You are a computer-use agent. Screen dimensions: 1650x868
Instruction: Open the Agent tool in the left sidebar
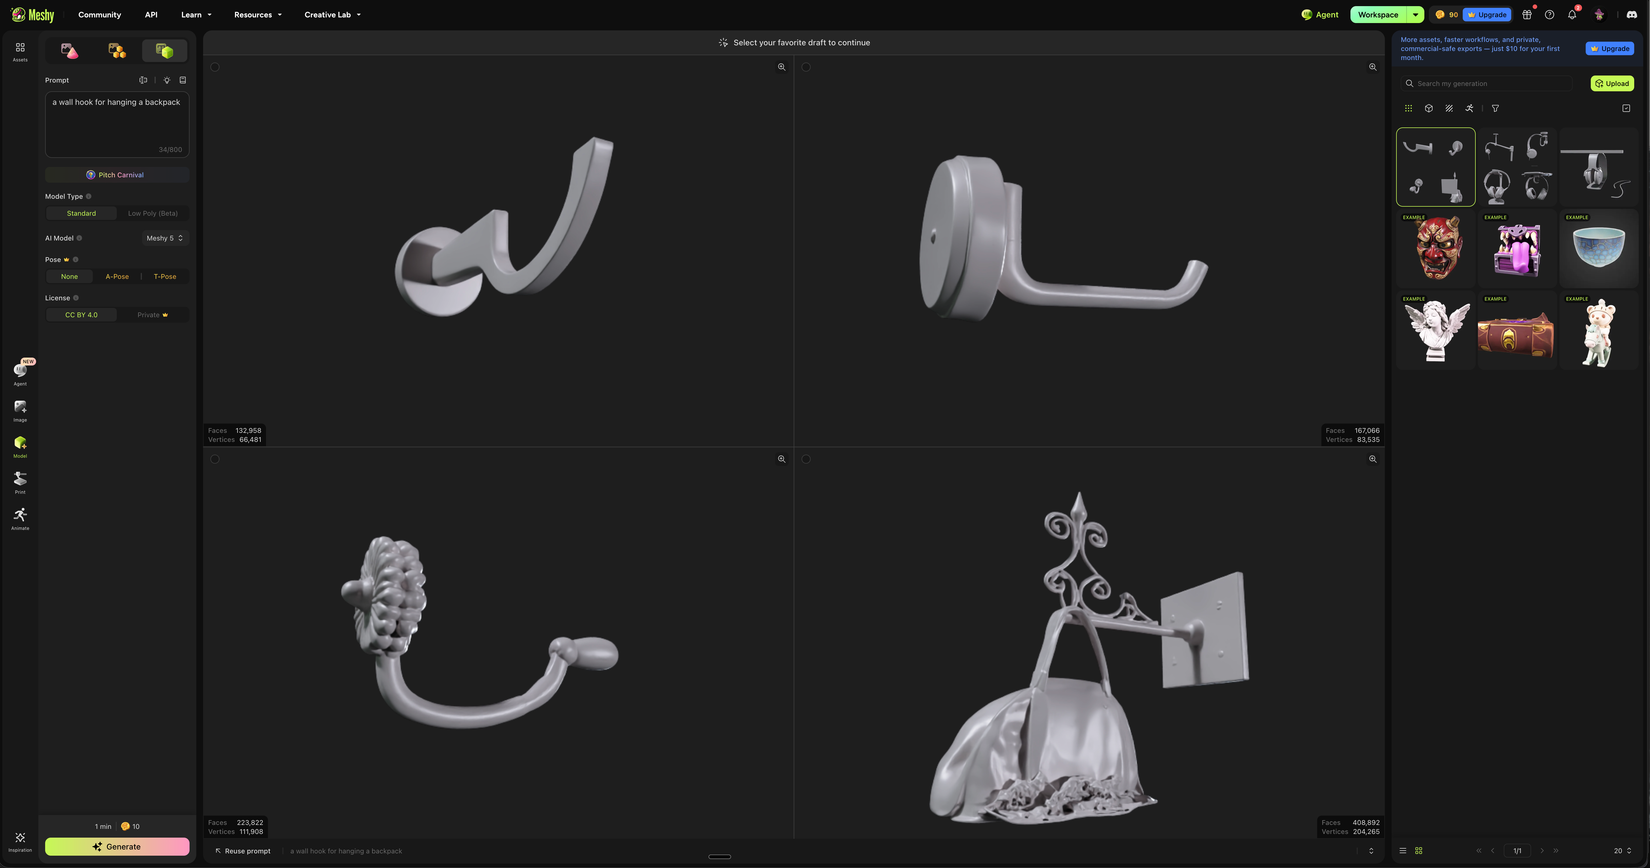click(20, 372)
